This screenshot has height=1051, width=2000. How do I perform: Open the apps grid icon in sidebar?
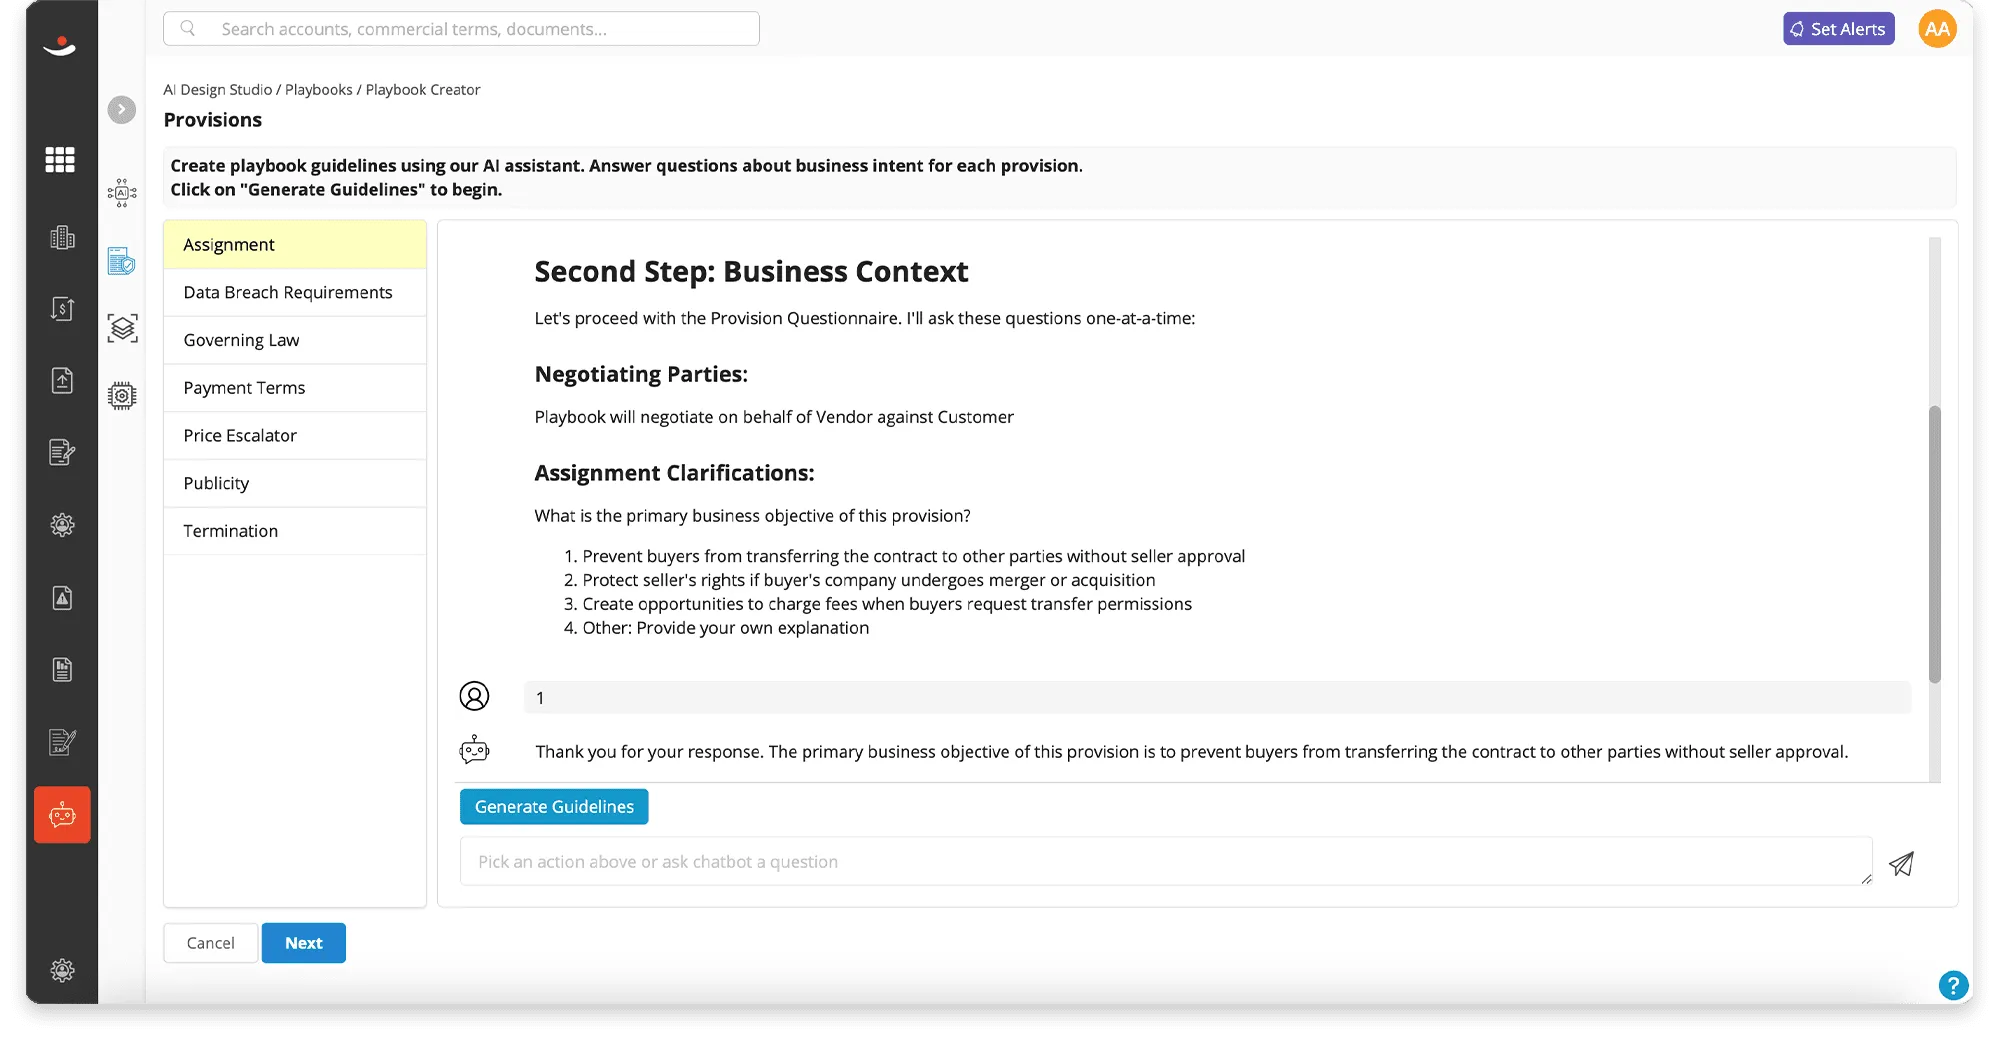pos(61,160)
